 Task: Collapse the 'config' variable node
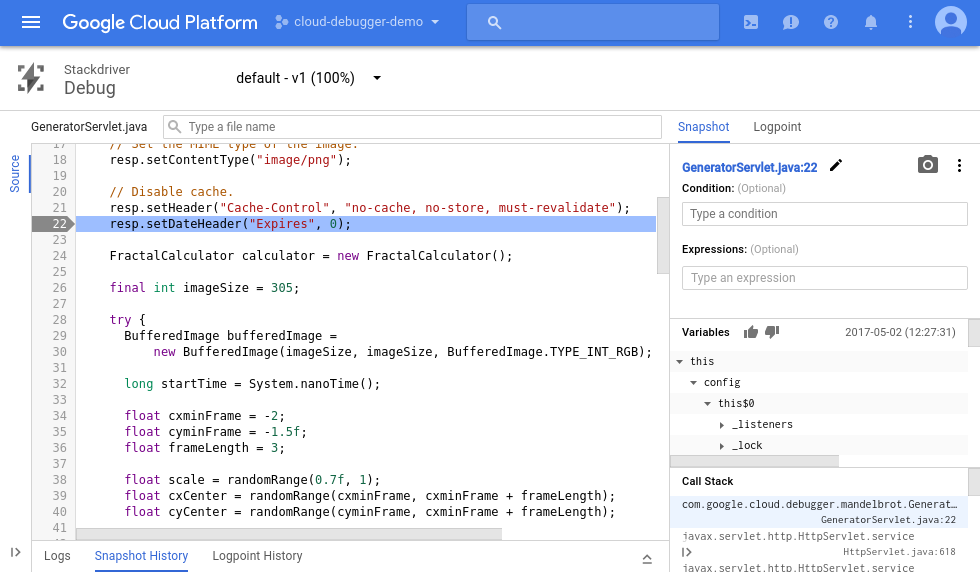(x=694, y=383)
